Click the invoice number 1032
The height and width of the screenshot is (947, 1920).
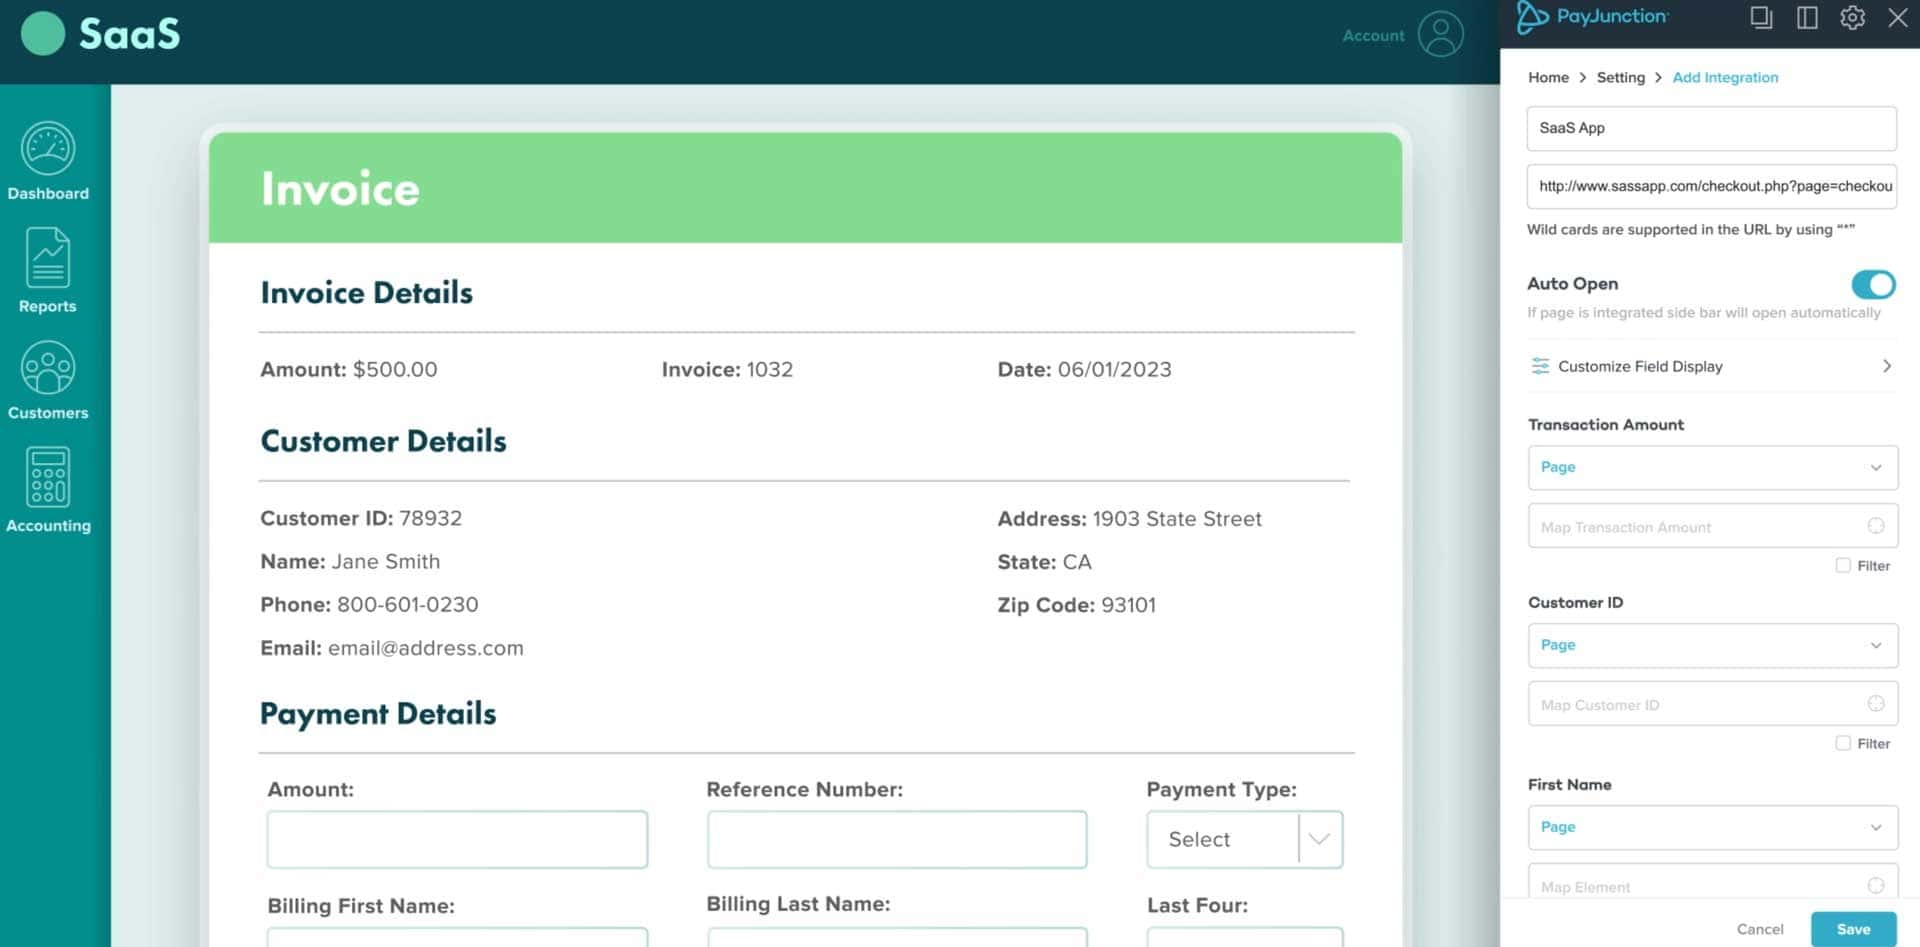point(769,369)
